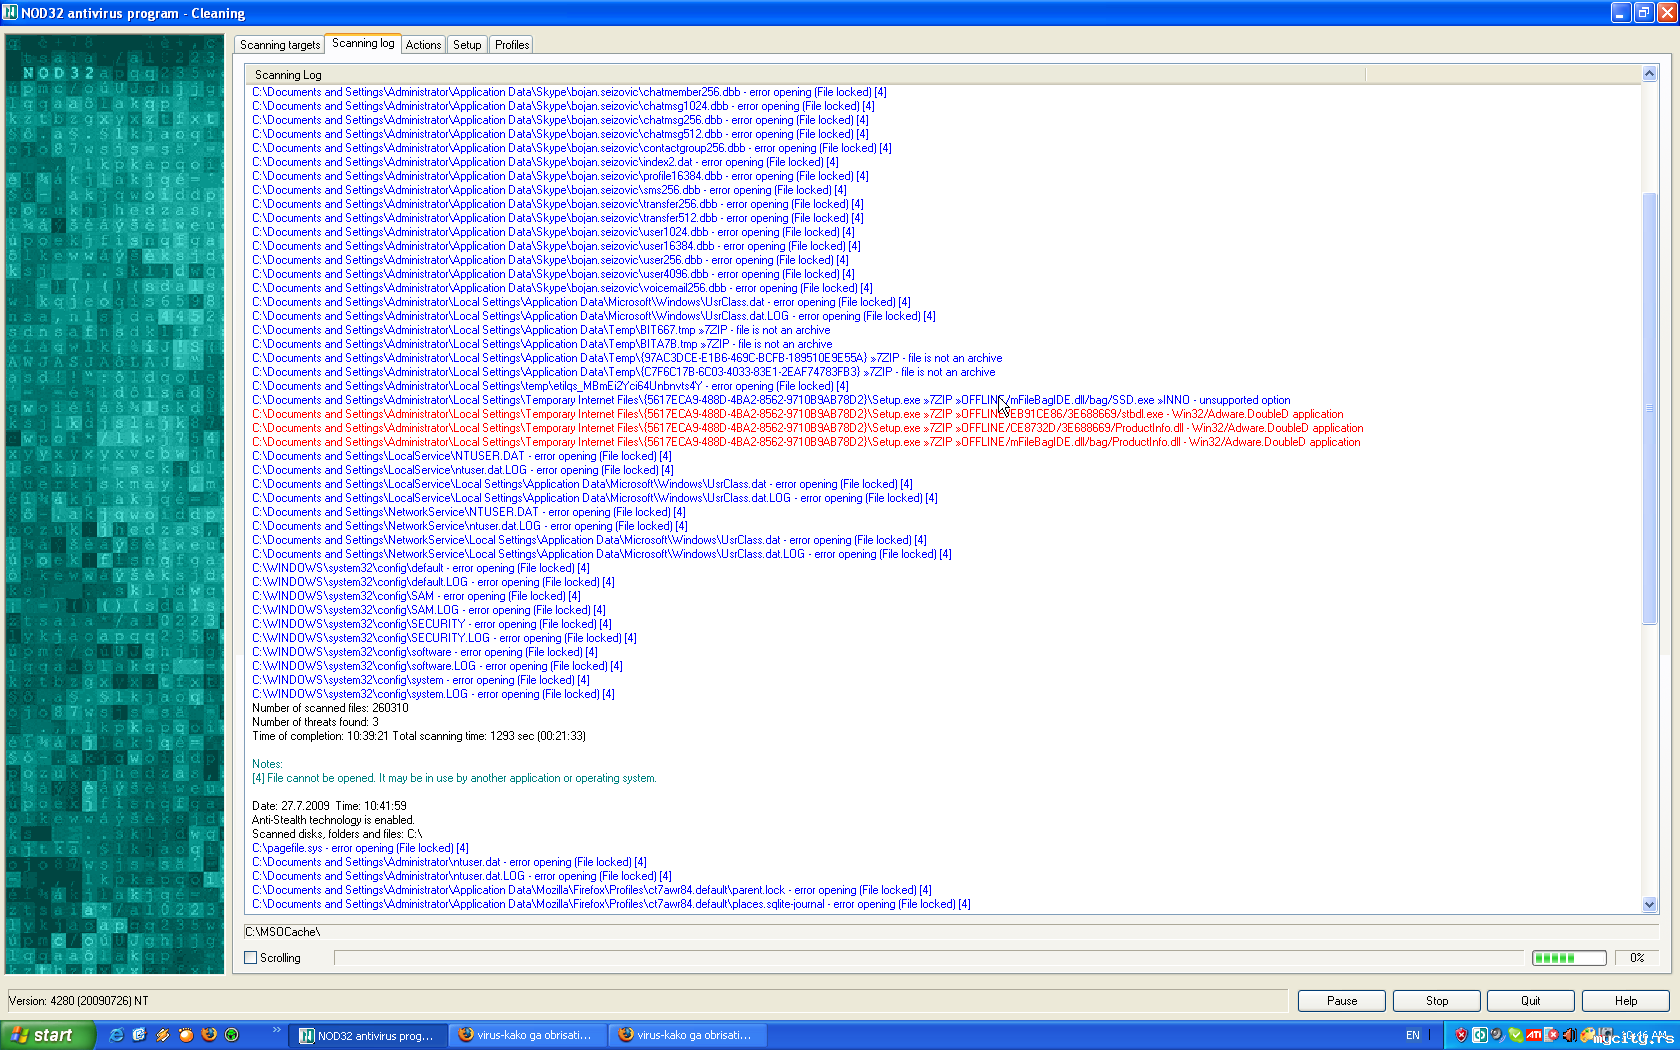Click the scroll down arrow of log
Viewport: 1680px width, 1050px height.
(x=1650, y=905)
